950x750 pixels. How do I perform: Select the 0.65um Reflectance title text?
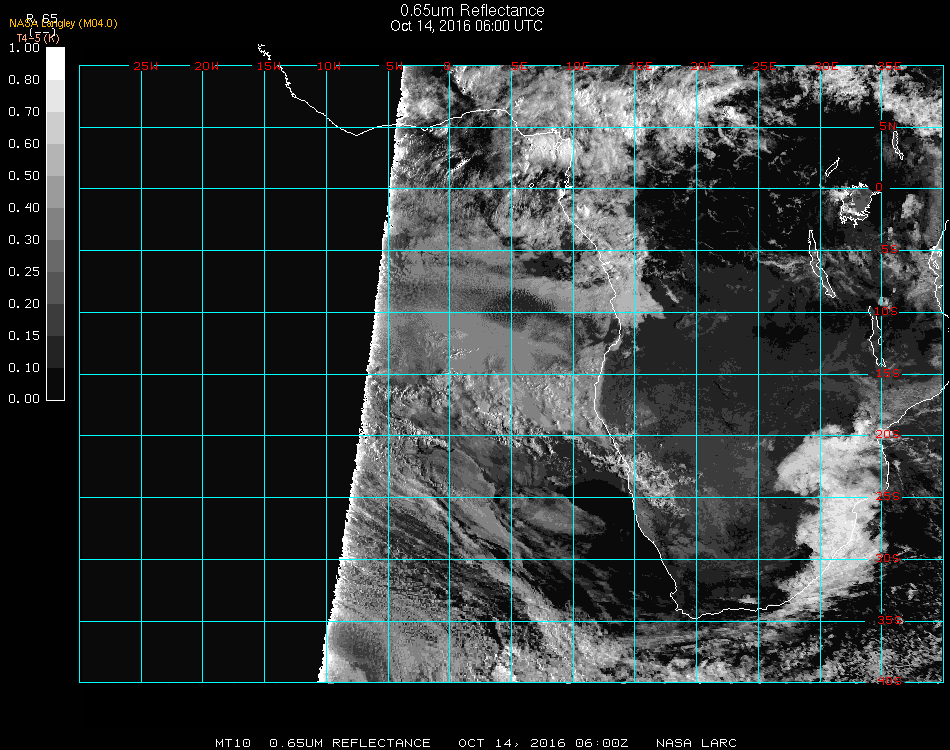(x=472, y=11)
